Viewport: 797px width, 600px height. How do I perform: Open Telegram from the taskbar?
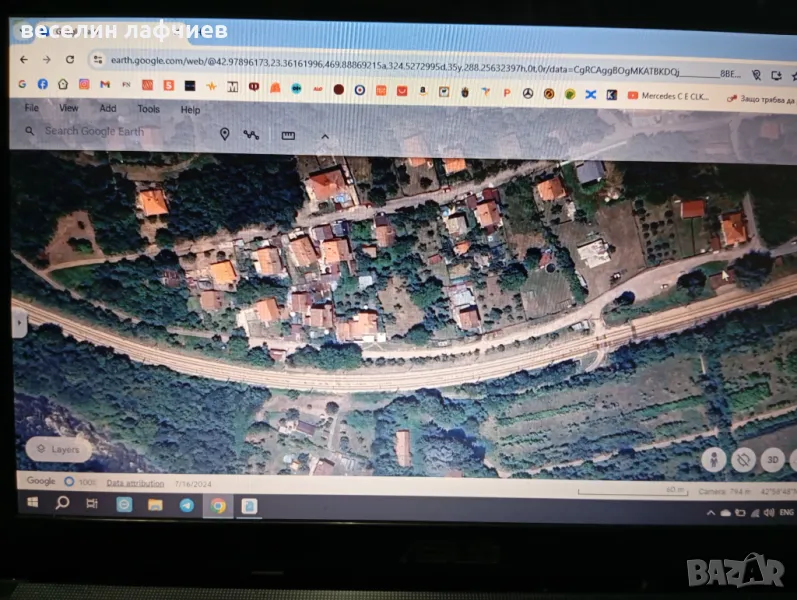click(x=186, y=505)
